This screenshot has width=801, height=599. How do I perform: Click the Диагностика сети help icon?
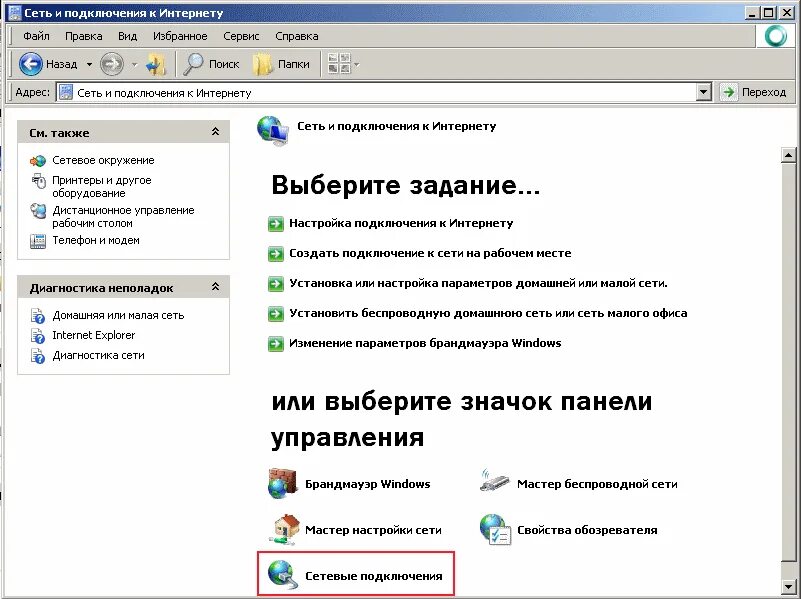[x=38, y=355]
